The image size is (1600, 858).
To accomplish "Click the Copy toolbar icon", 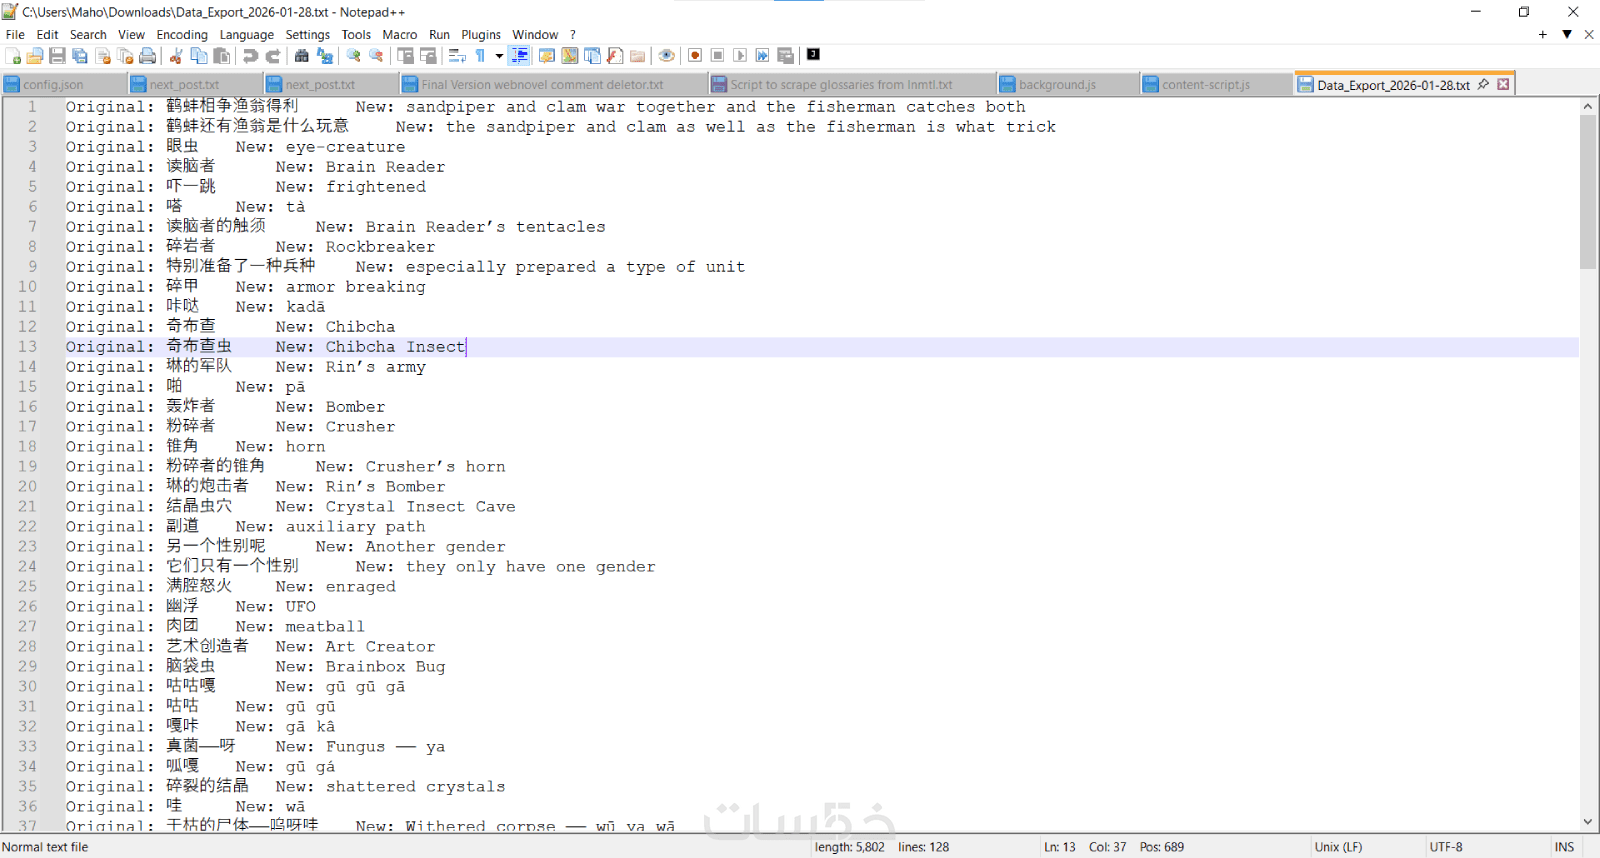I will (x=199, y=56).
